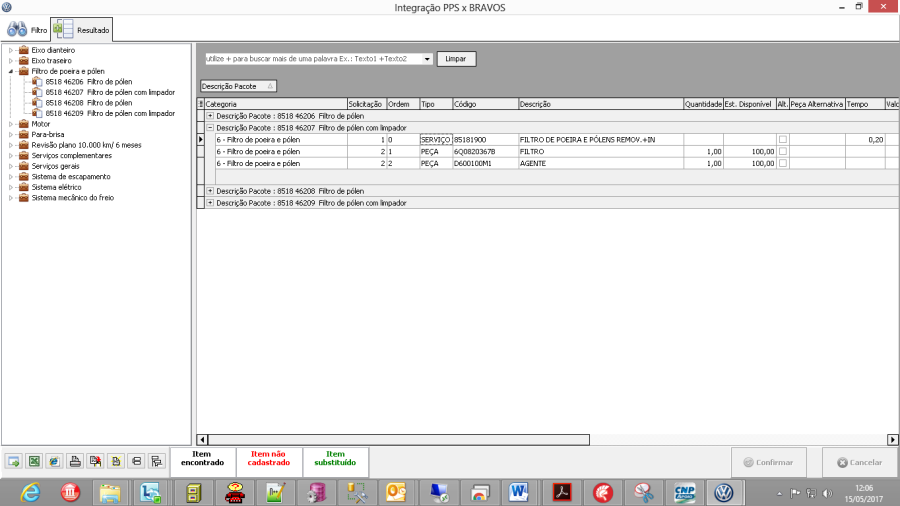Open Internet Explorer from the taskbar
The width and height of the screenshot is (900, 506).
coord(30,493)
